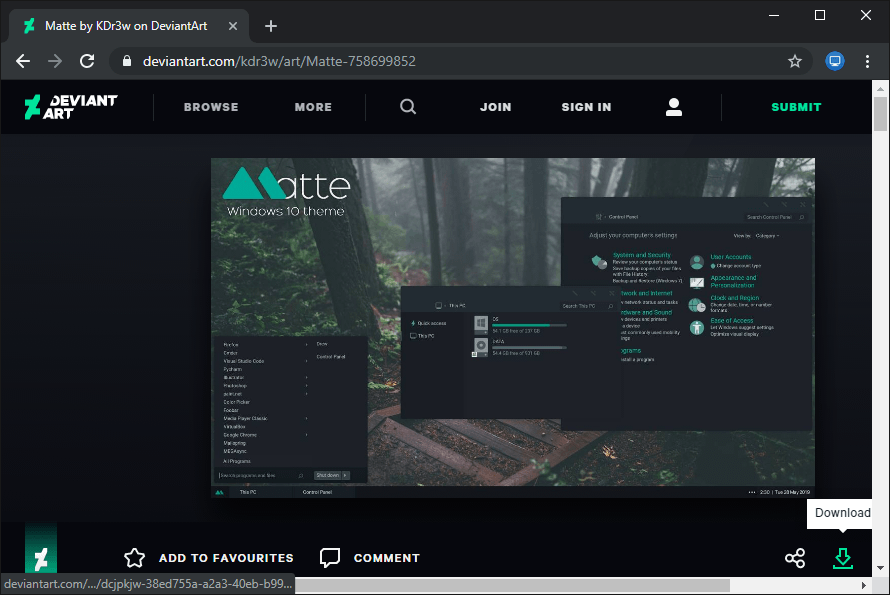890x595 pixels.
Task: Click the horizontal scrollbar thumb
Action: 513,585
